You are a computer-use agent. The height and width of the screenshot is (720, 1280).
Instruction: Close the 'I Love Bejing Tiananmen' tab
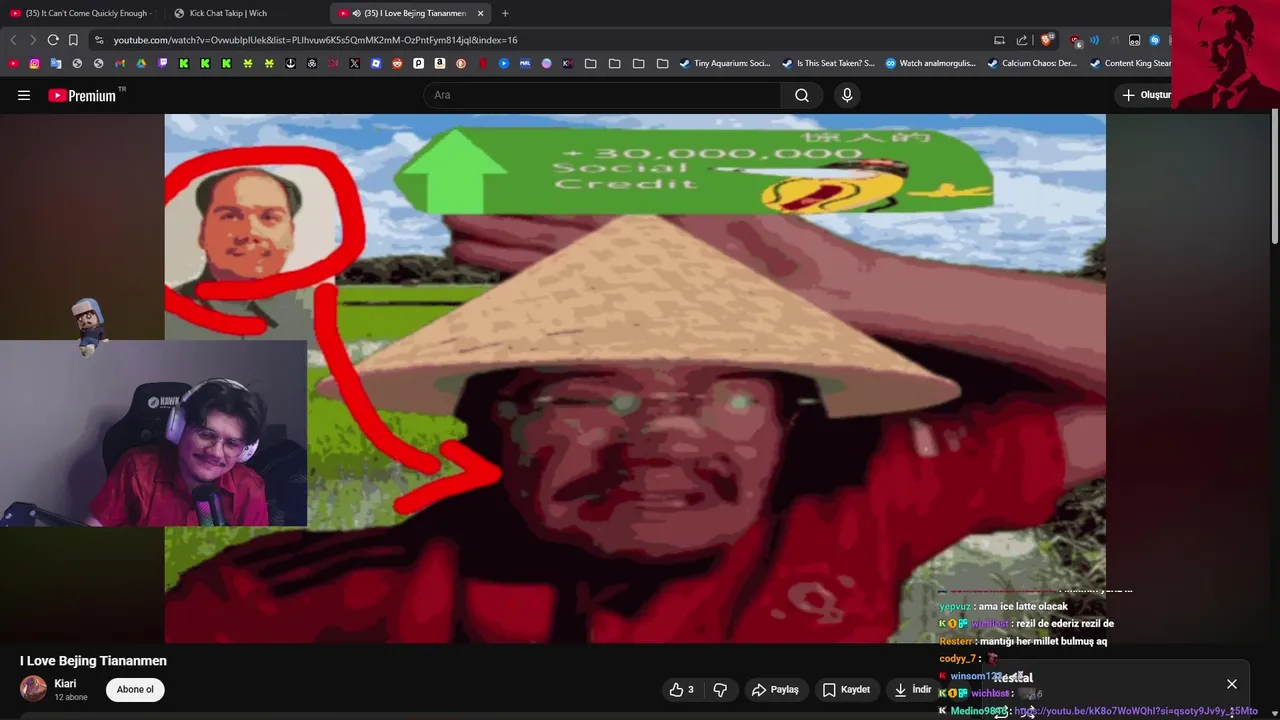481,13
